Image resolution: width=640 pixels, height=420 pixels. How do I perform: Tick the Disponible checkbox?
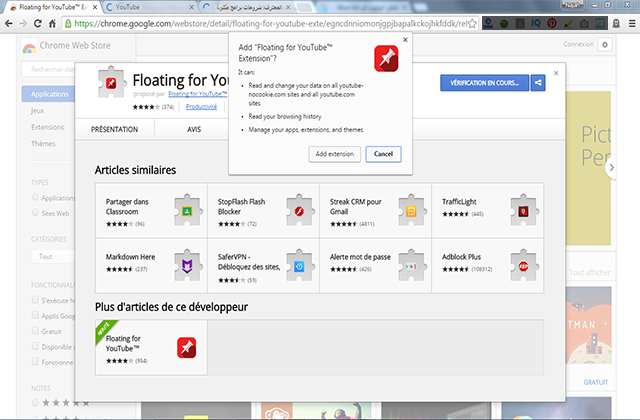click(x=35, y=346)
